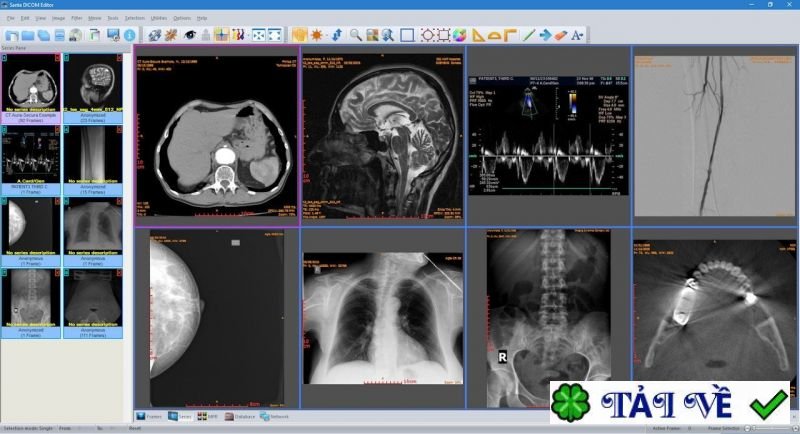
Task: Click the Tải Về download banner
Action: tap(670, 402)
